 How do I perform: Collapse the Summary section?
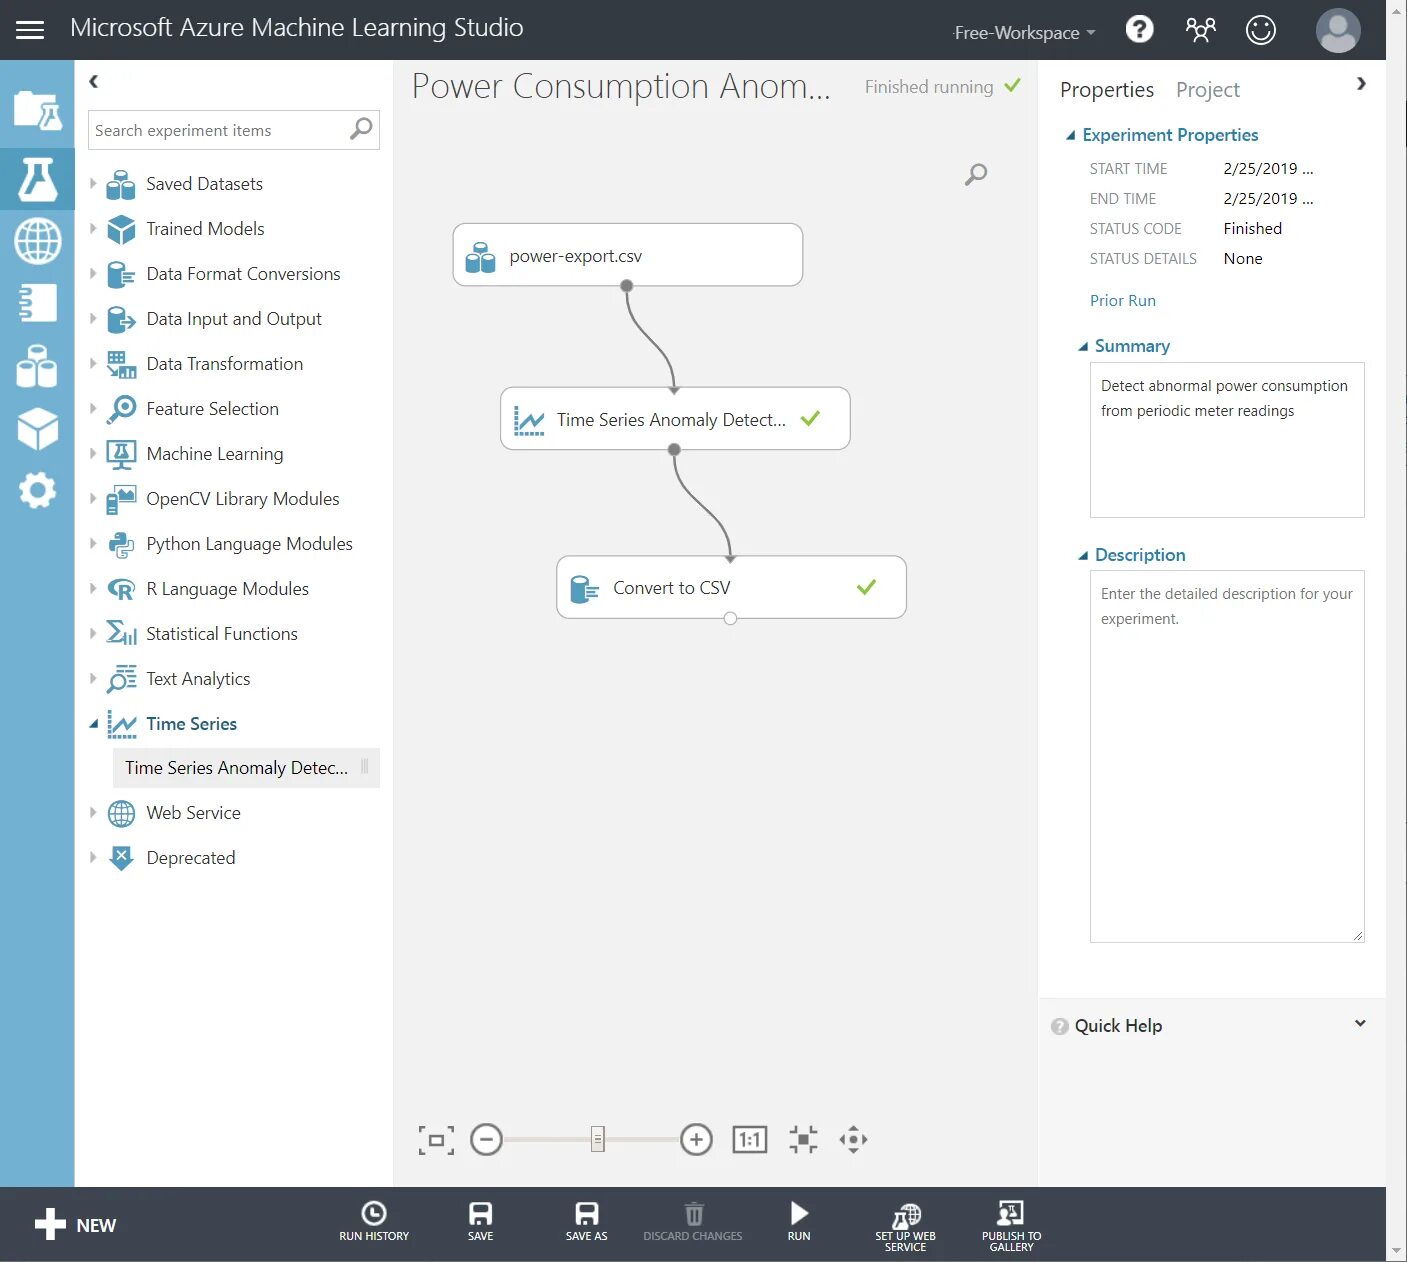1083,346
